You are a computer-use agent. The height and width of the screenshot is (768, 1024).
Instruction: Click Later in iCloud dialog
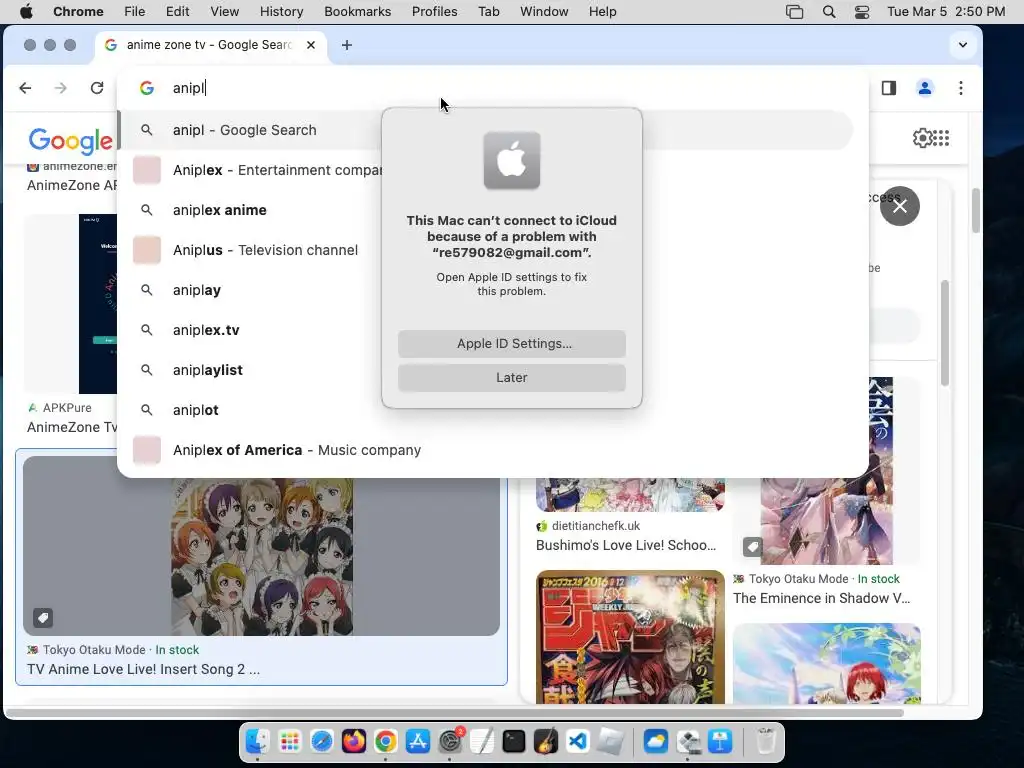click(512, 377)
